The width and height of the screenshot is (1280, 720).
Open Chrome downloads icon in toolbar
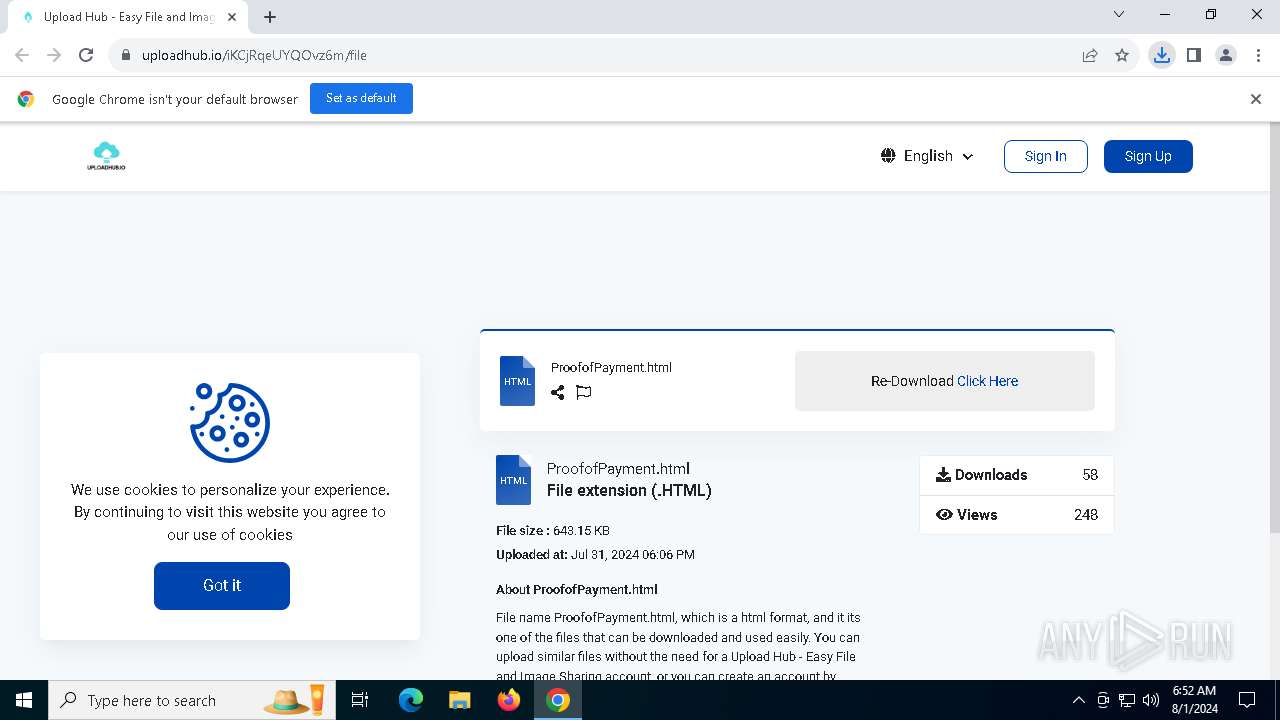[1161, 55]
